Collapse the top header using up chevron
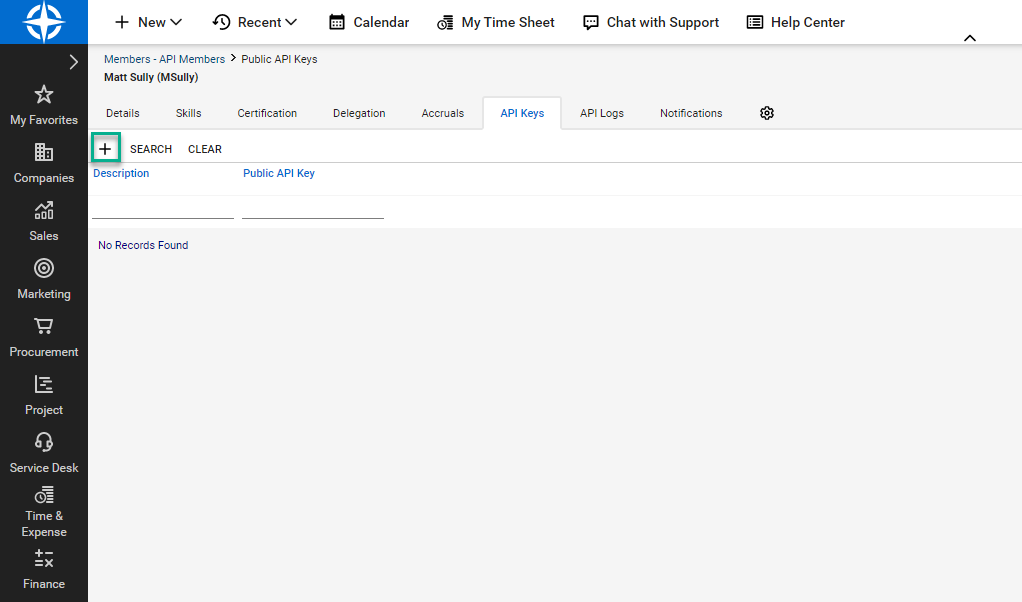Screen dimensions: 1022x602 [x=969, y=38]
